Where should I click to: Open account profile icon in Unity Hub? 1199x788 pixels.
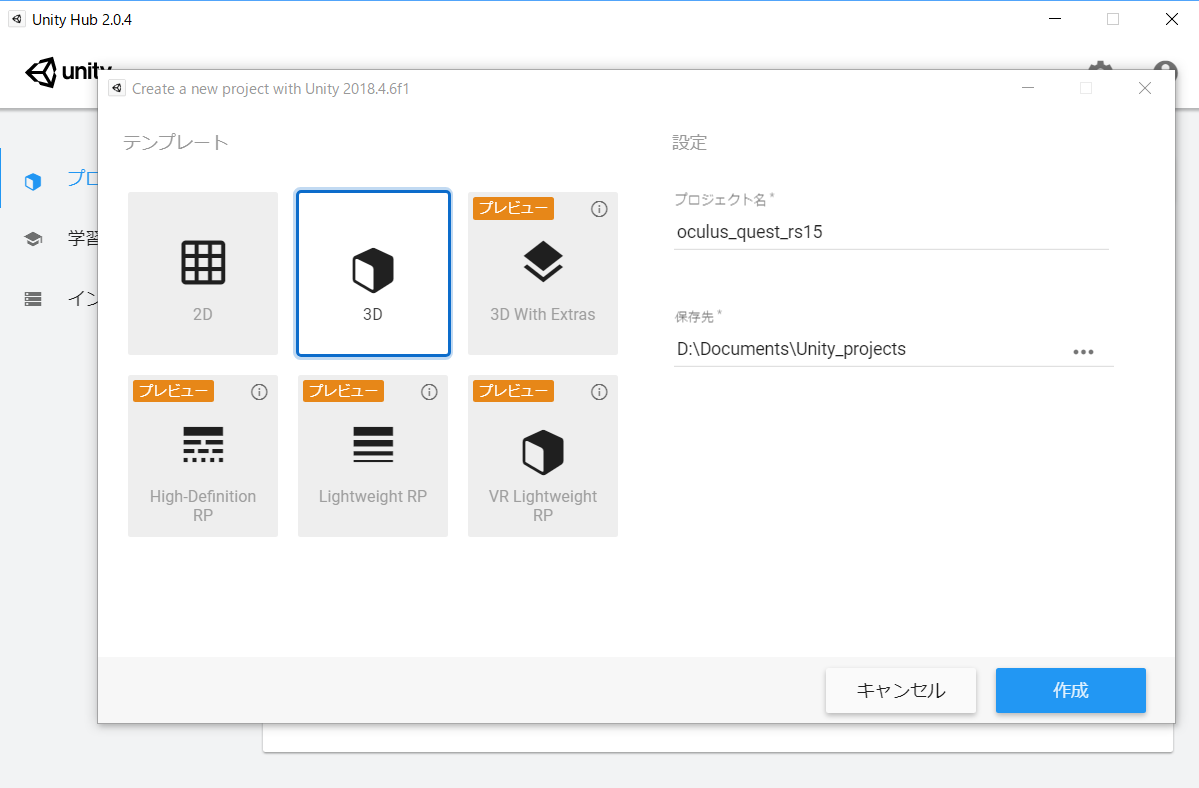pos(1165,70)
